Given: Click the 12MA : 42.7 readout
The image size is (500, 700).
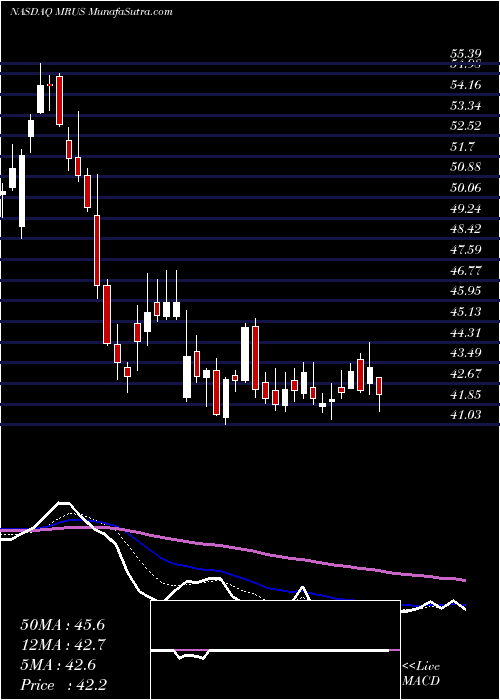Looking at the screenshot, I should tap(62, 645).
